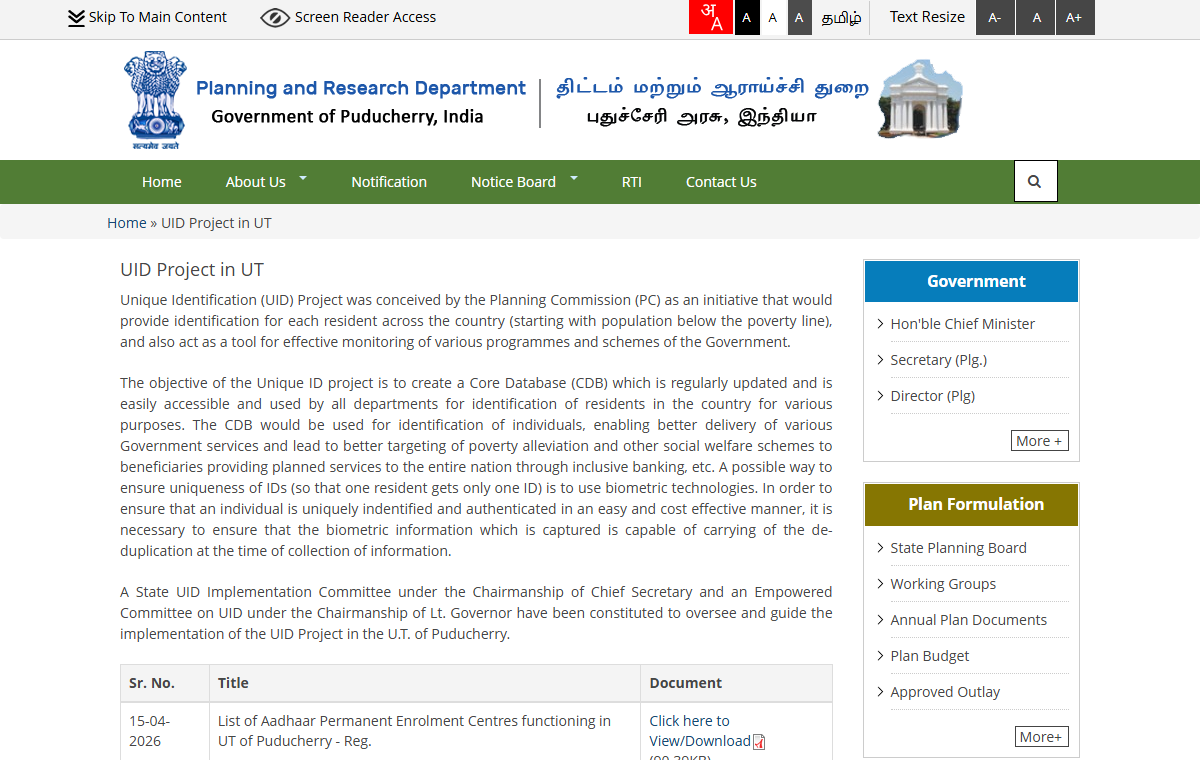
Task: Decrease text size with A- button
Action: (x=995, y=17)
